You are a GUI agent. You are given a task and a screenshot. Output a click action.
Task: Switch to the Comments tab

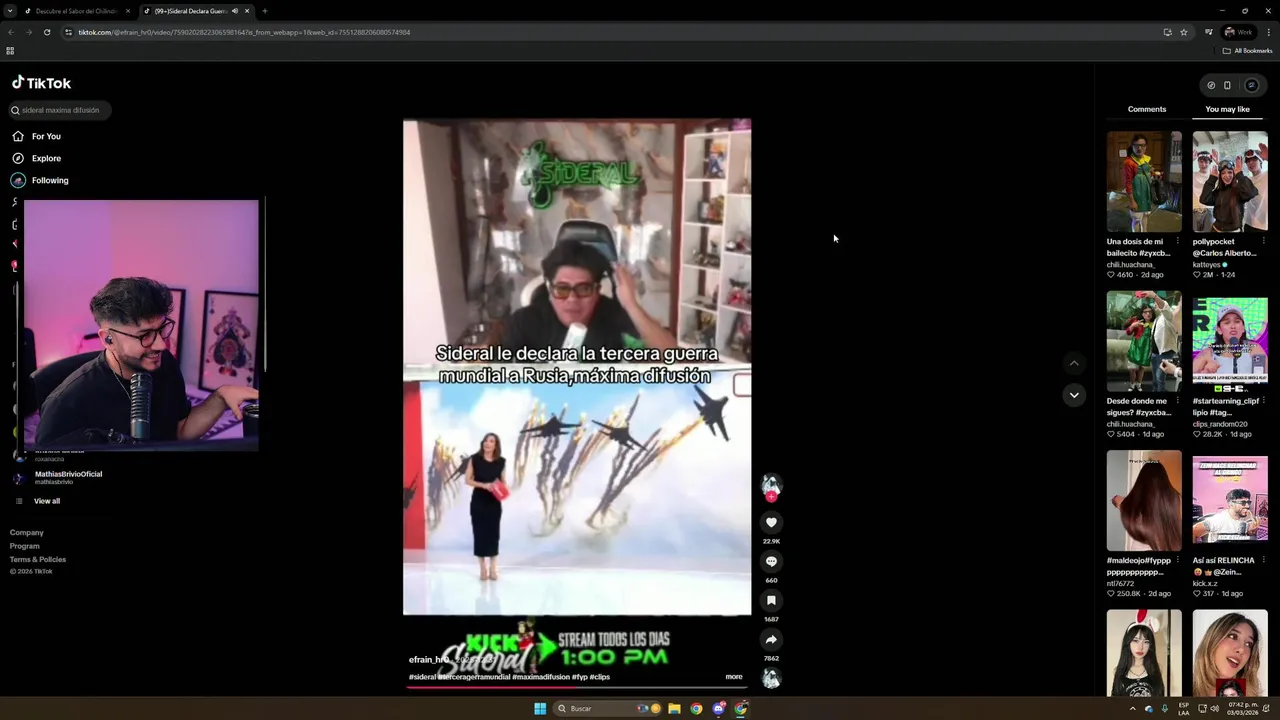[x=1147, y=109]
